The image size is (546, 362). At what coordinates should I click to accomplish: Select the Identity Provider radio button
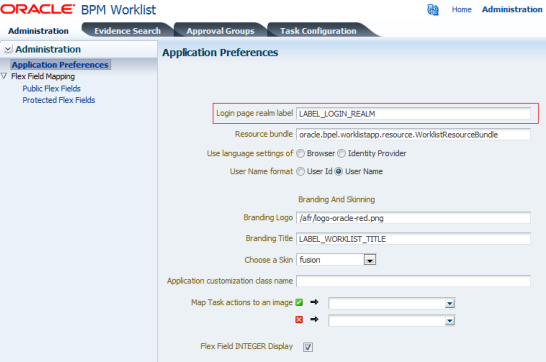point(342,154)
